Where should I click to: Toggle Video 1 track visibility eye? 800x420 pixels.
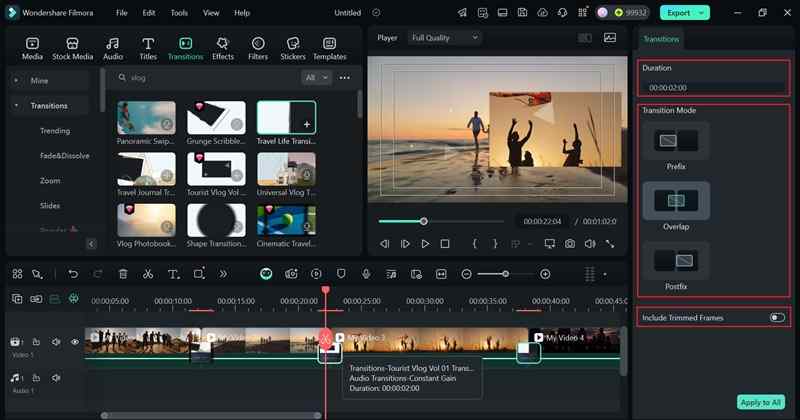[75, 342]
